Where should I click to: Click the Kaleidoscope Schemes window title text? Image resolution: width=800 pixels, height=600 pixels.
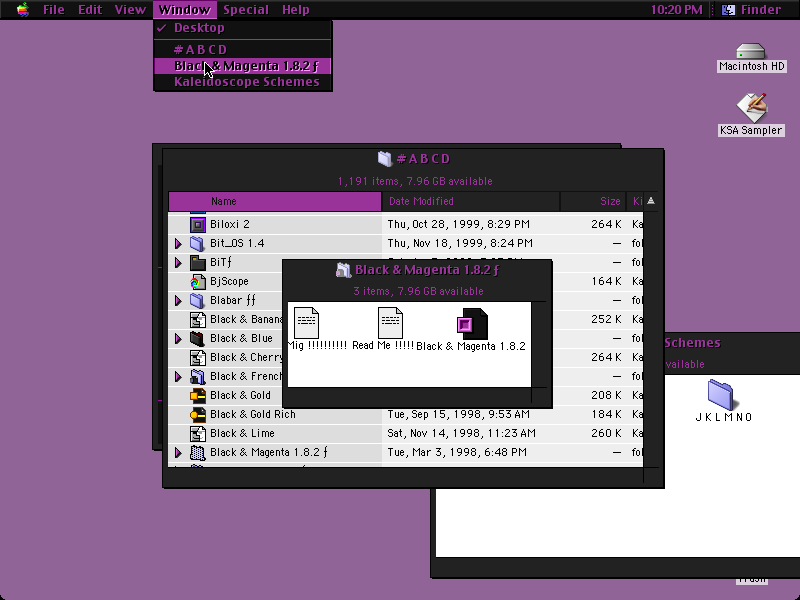692,343
